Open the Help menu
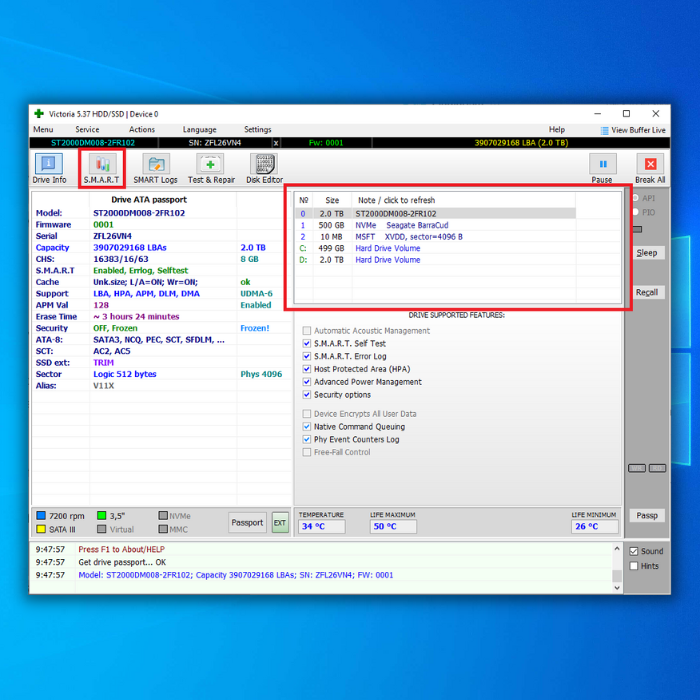700x700 pixels. (557, 129)
